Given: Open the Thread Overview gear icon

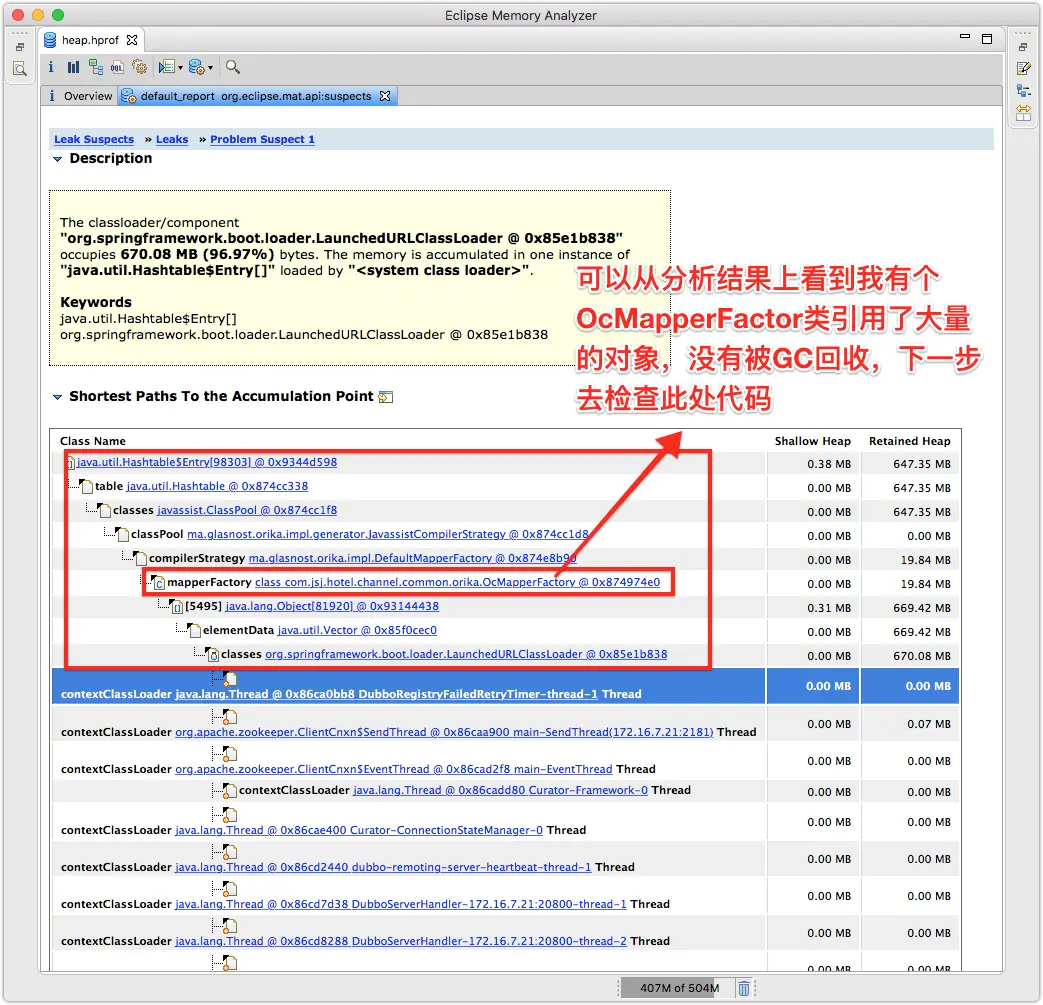Looking at the screenshot, I should click(x=139, y=67).
